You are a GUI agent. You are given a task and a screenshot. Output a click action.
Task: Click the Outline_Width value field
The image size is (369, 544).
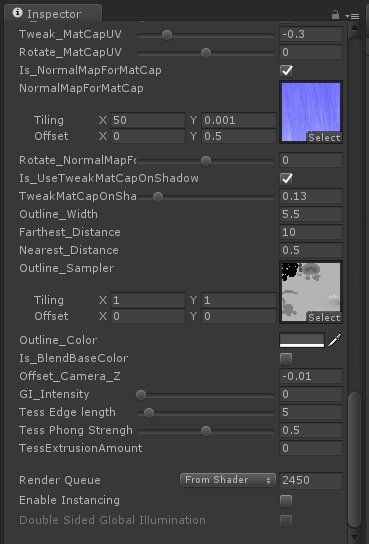coord(311,214)
